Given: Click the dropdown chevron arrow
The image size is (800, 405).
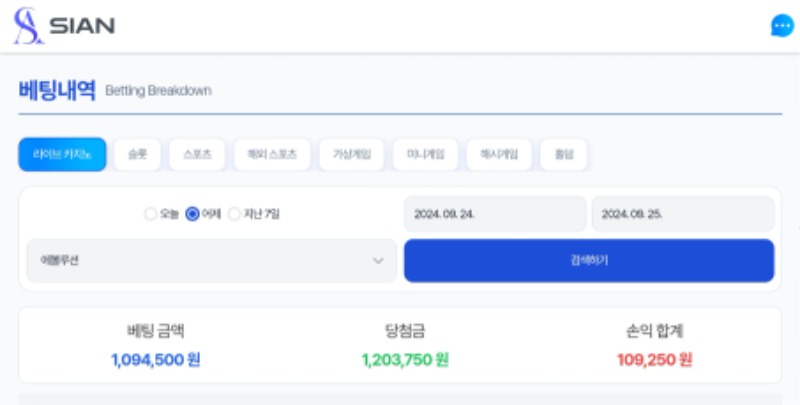Looking at the screenshot, I should (x=378, y=261).
